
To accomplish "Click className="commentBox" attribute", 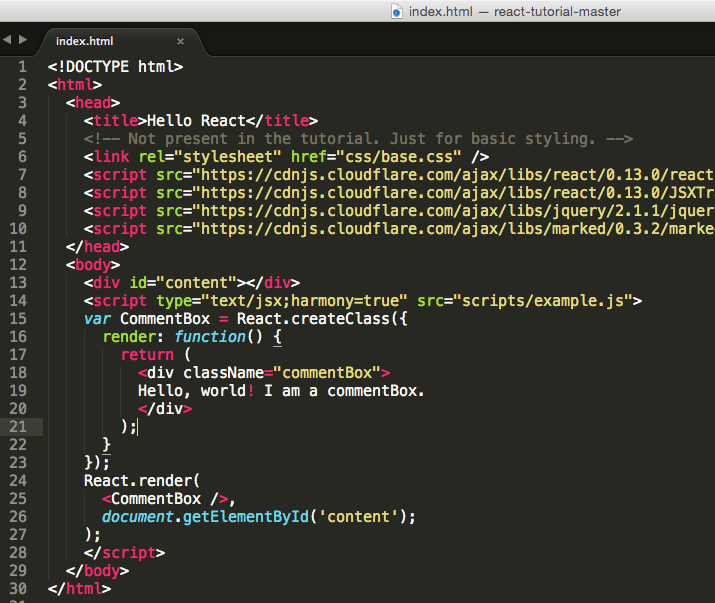I will 282,373.
